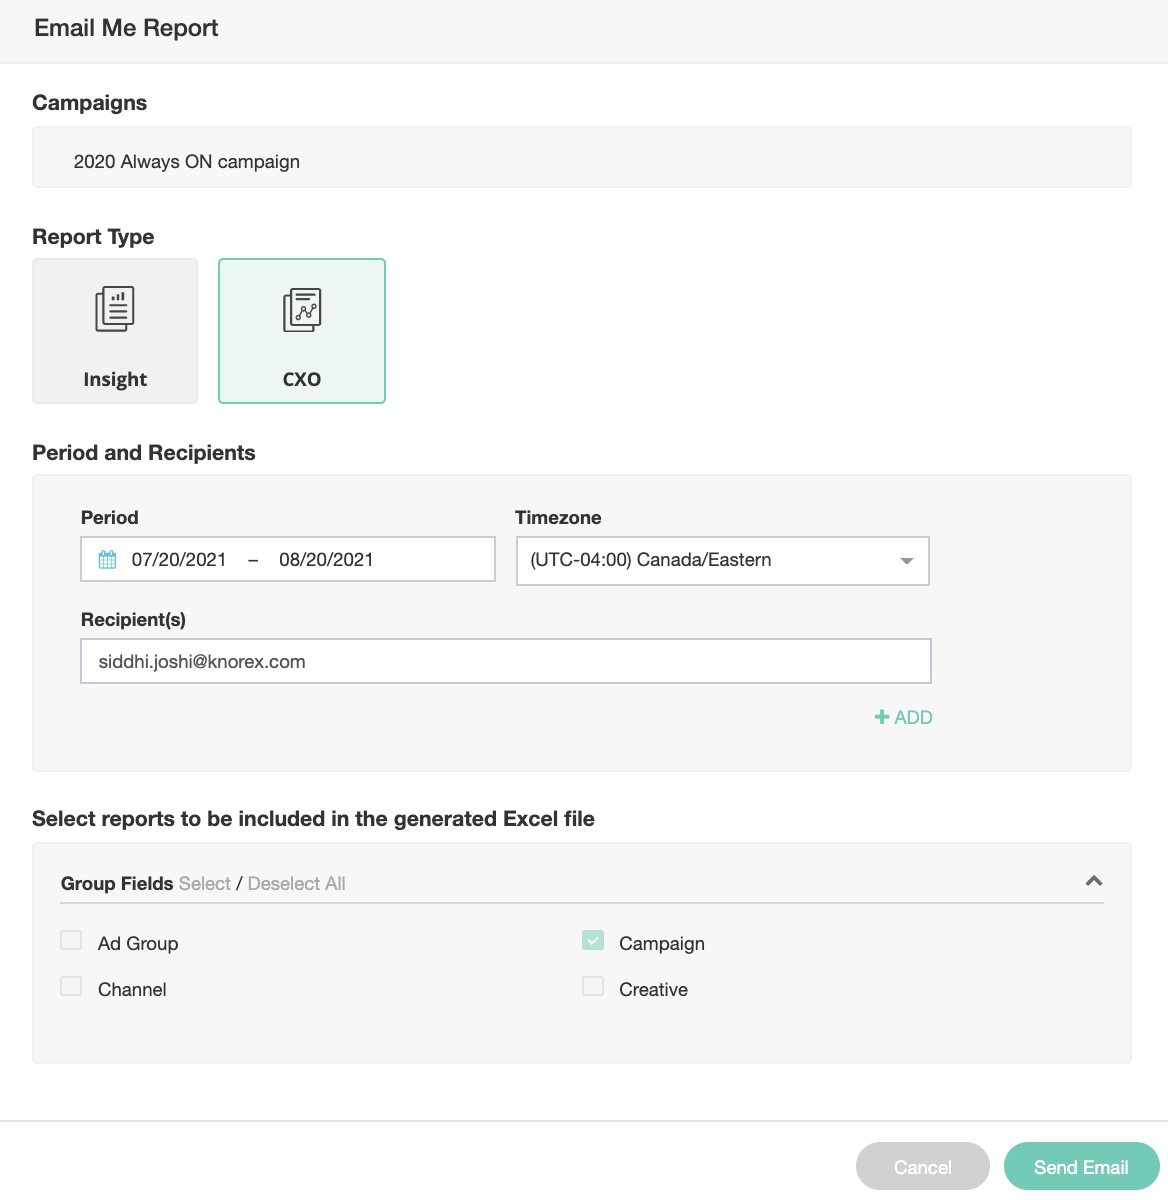Enable the Ad Group checkbox
The height and width of the screenshot is (1200, 1168).
[x=71, y=940]
